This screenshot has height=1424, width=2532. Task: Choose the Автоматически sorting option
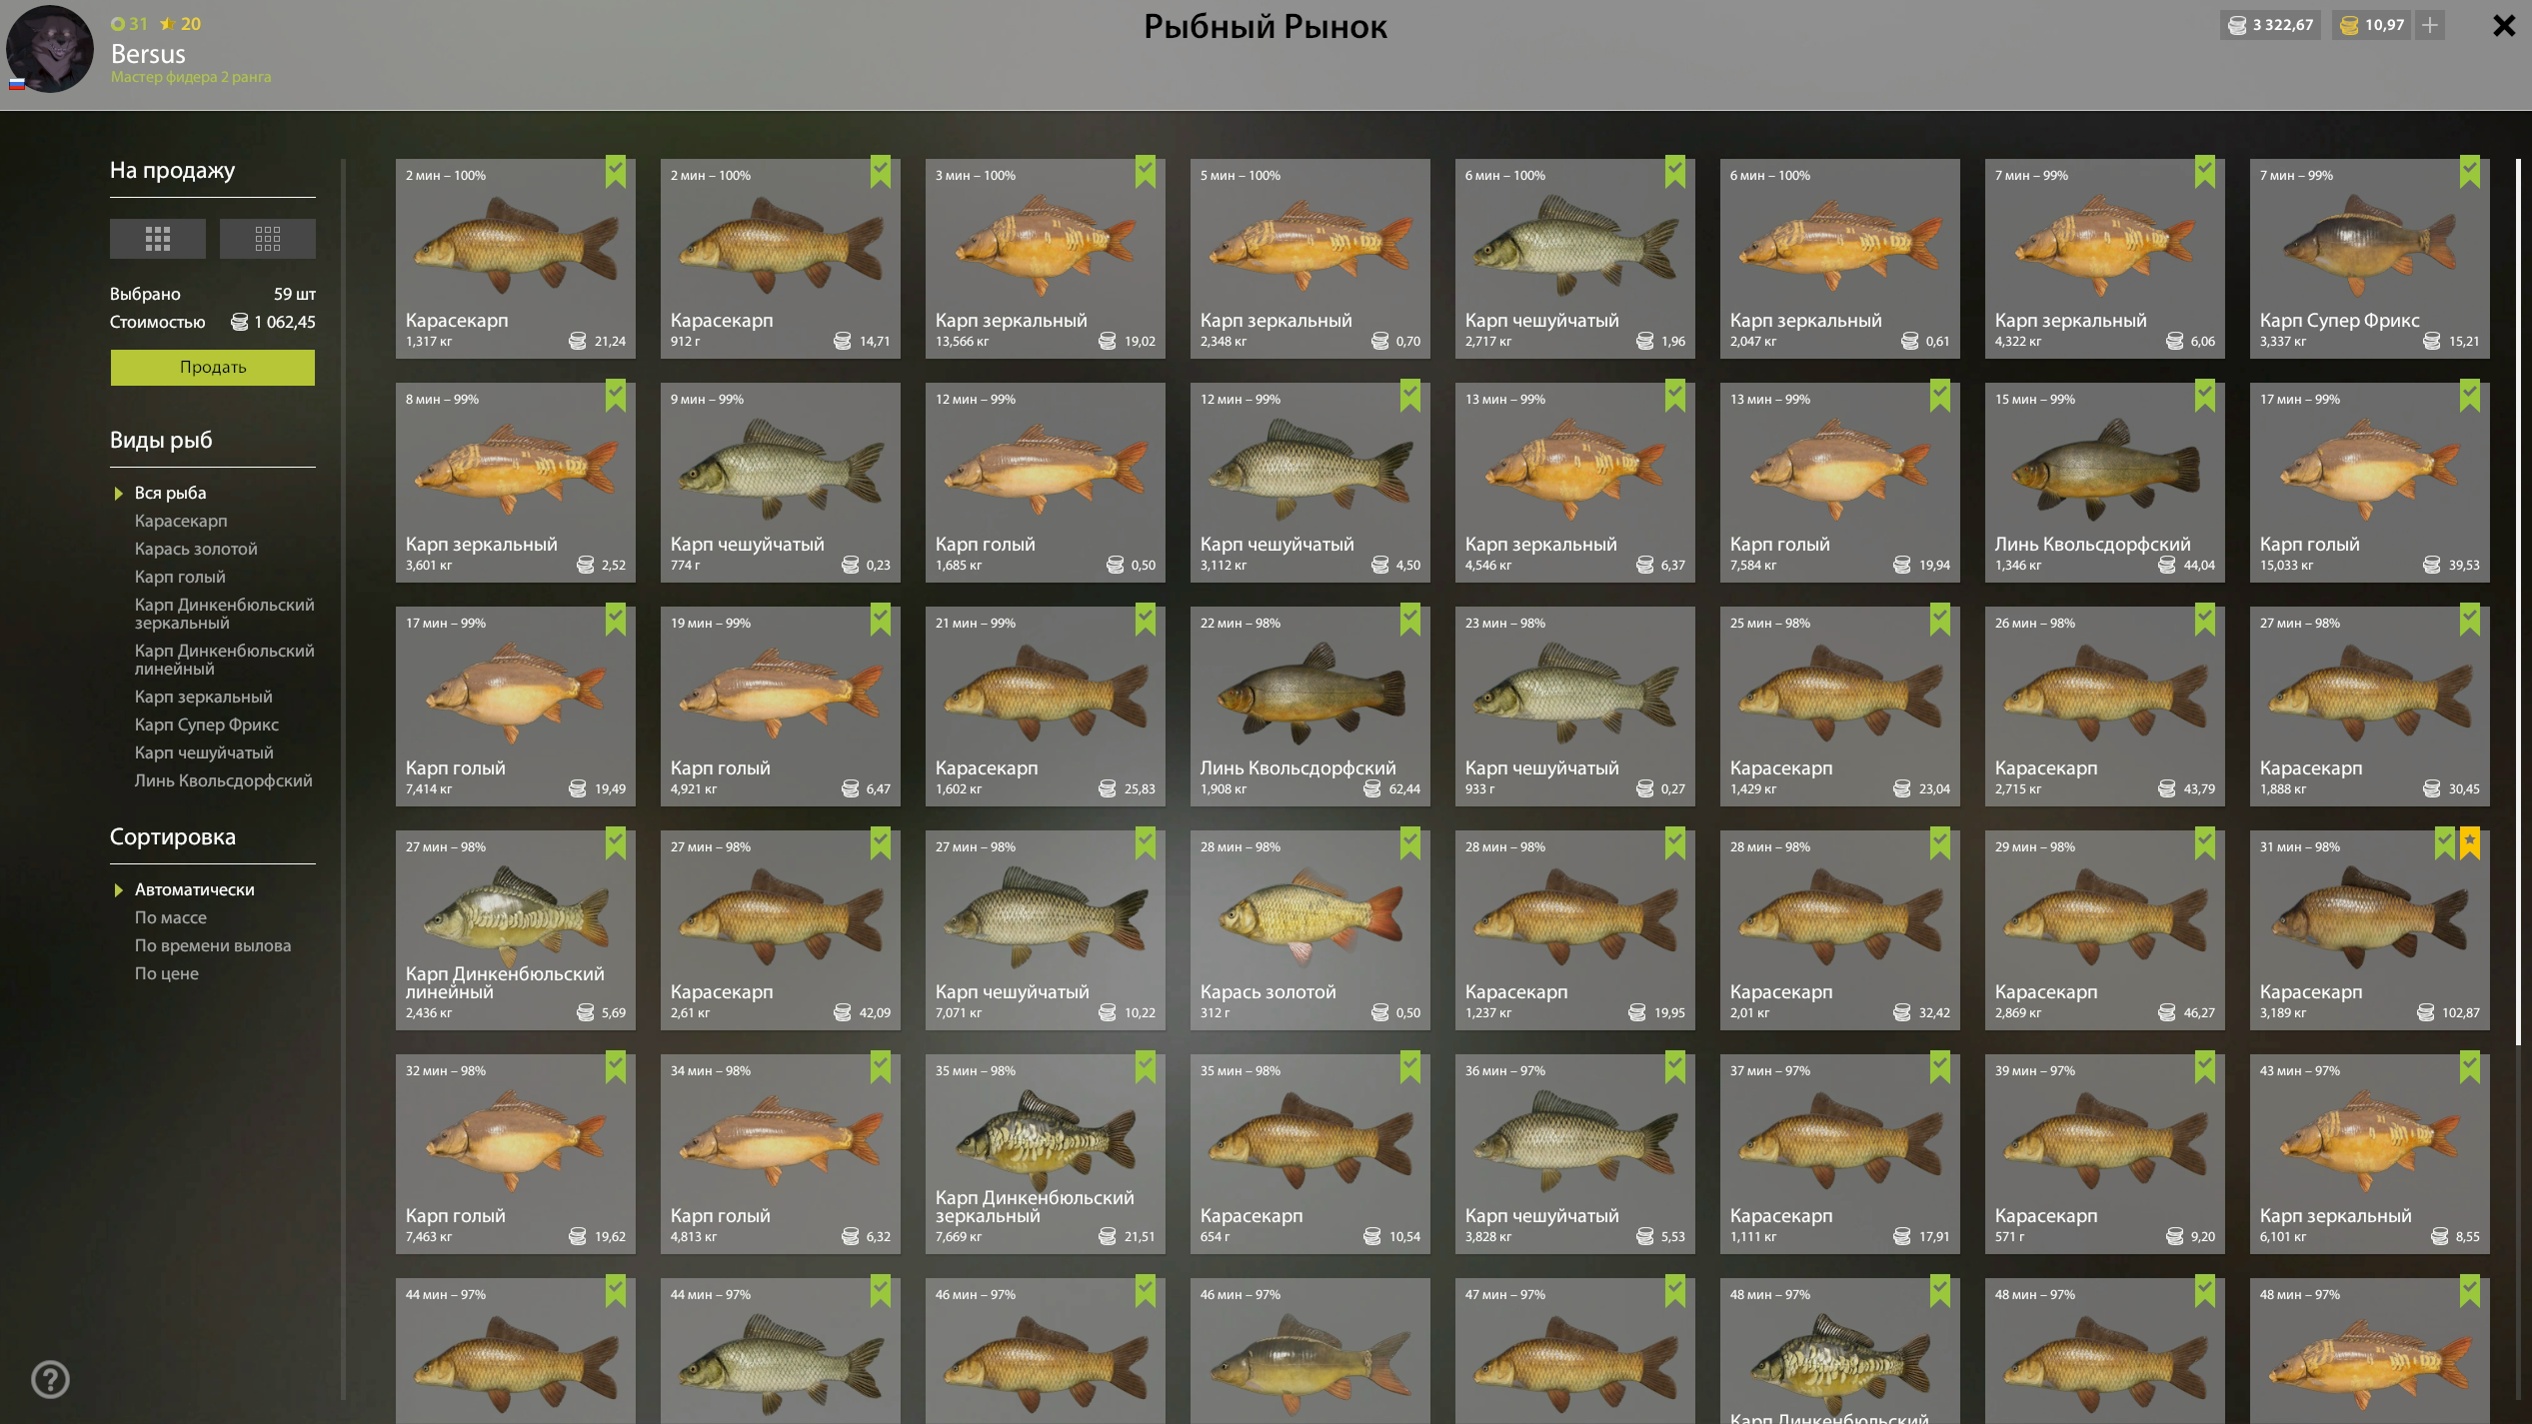194,889
